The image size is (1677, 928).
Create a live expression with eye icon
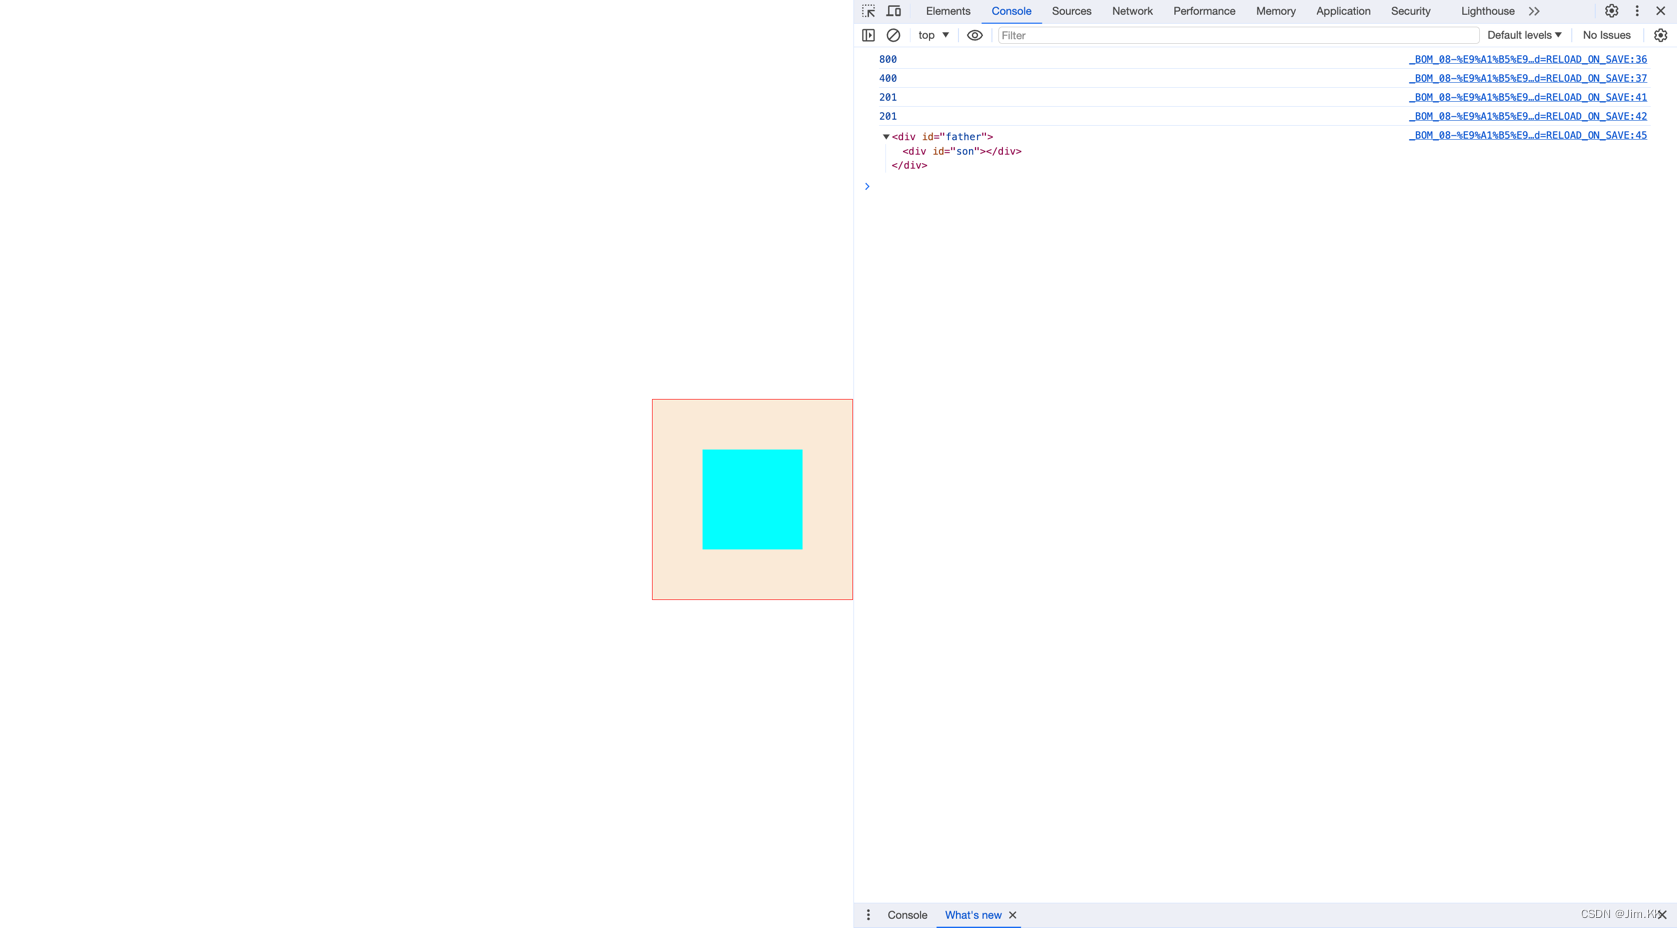click(975, 35)
